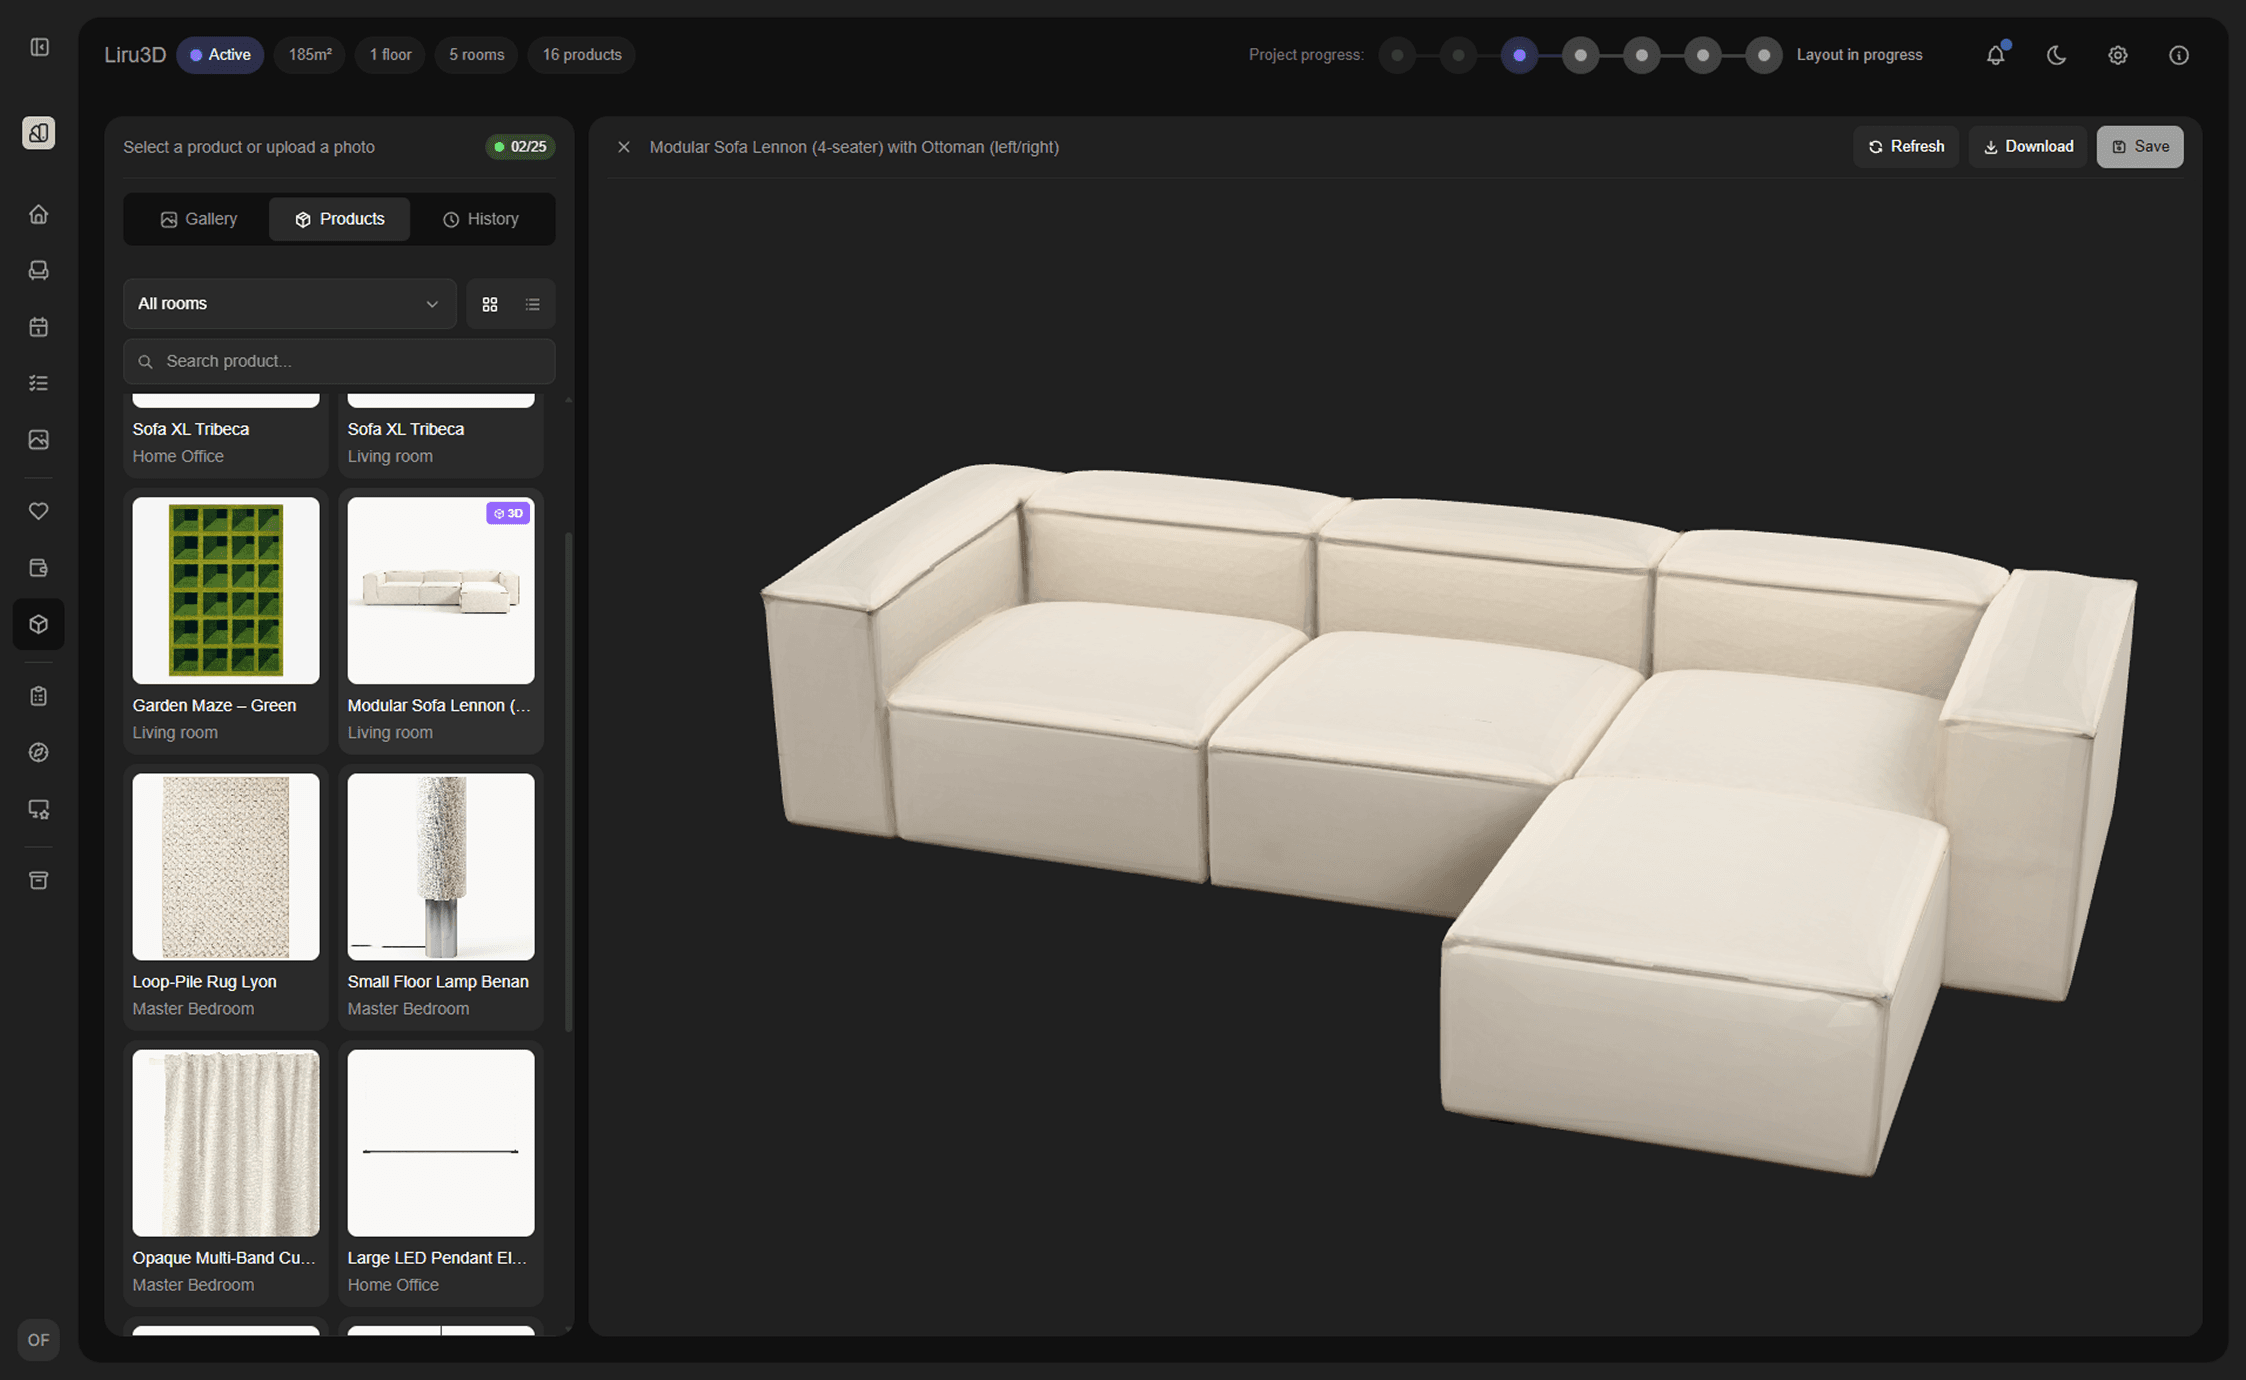This screenshot has height=1380, width=2246.
Task: Select the Garden Maze Green thumbnail
Action: [x=225, y=590]
